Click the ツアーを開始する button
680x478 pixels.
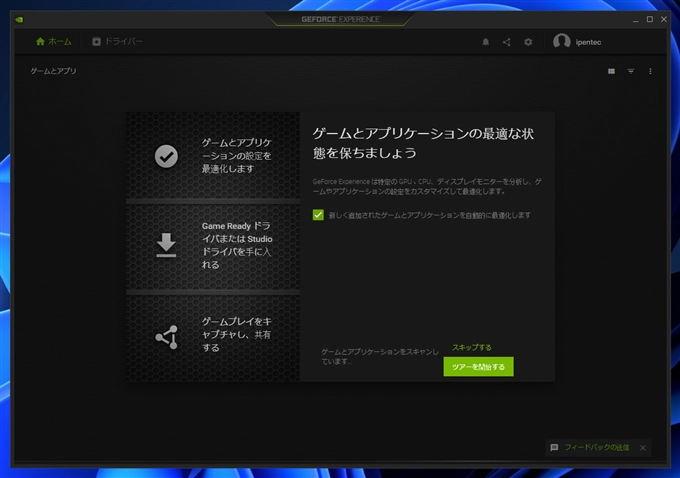point(478,367)
